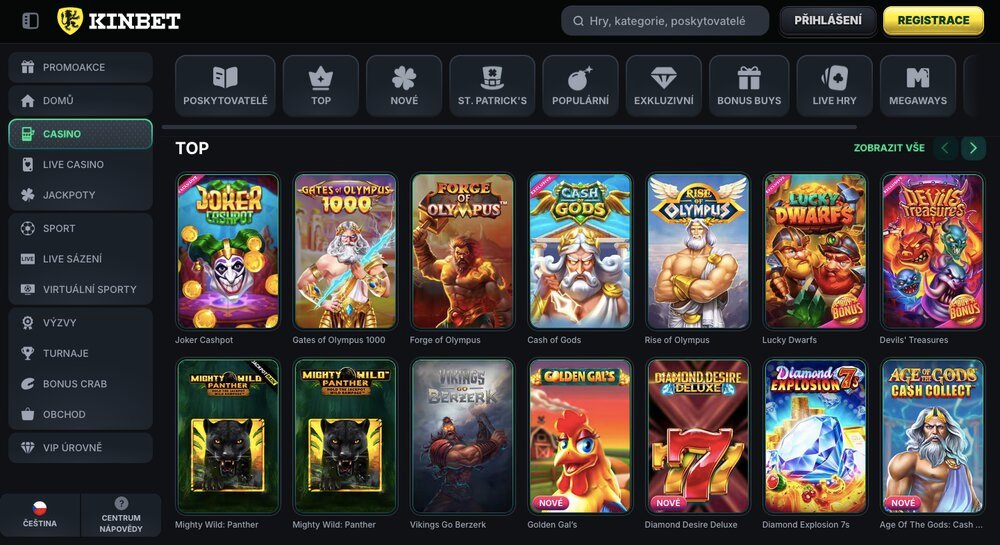Screen dimensions: 1000x545
Task: Click the "Rise of Olympus" title text
Action: [677, 340]
